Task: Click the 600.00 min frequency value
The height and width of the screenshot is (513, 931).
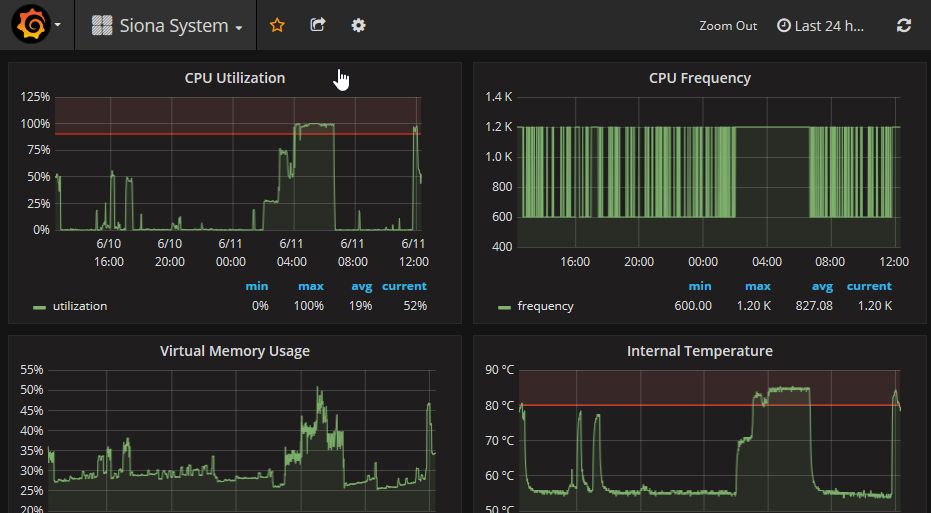Action: click(x=693, y=306)
